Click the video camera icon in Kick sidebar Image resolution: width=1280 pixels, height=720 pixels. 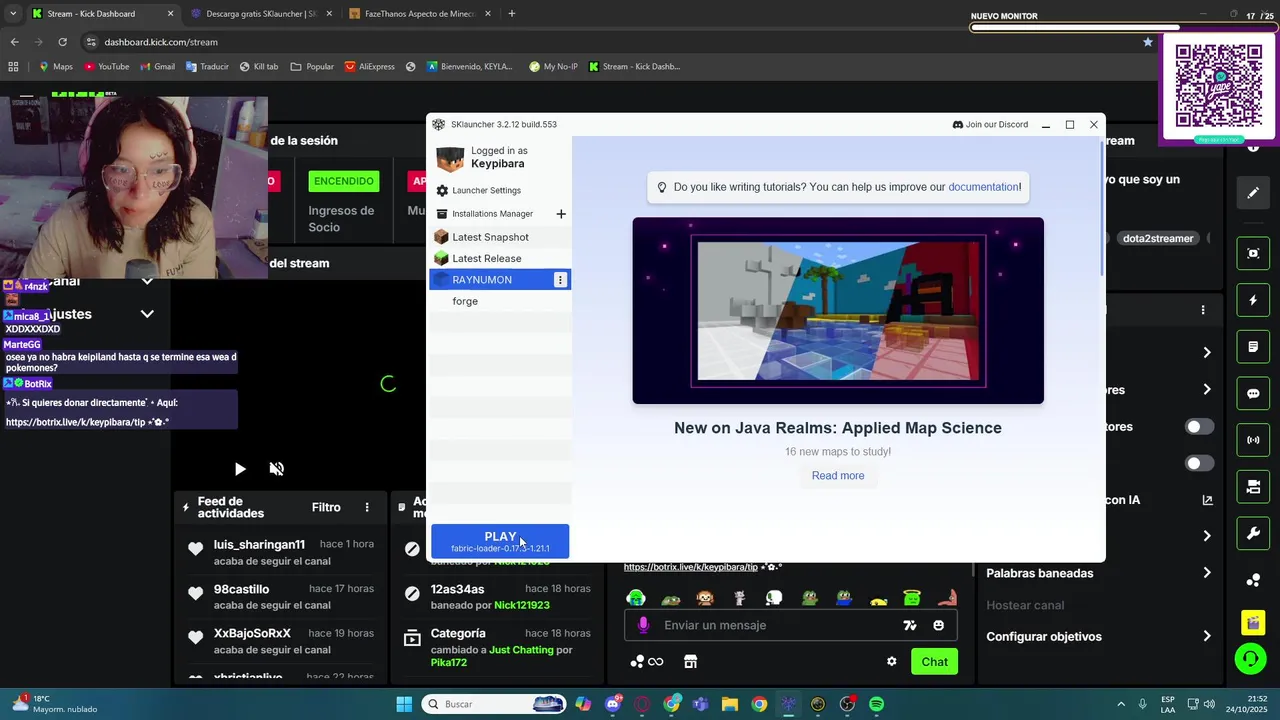pyautogui.click(x=1253, y=487)
